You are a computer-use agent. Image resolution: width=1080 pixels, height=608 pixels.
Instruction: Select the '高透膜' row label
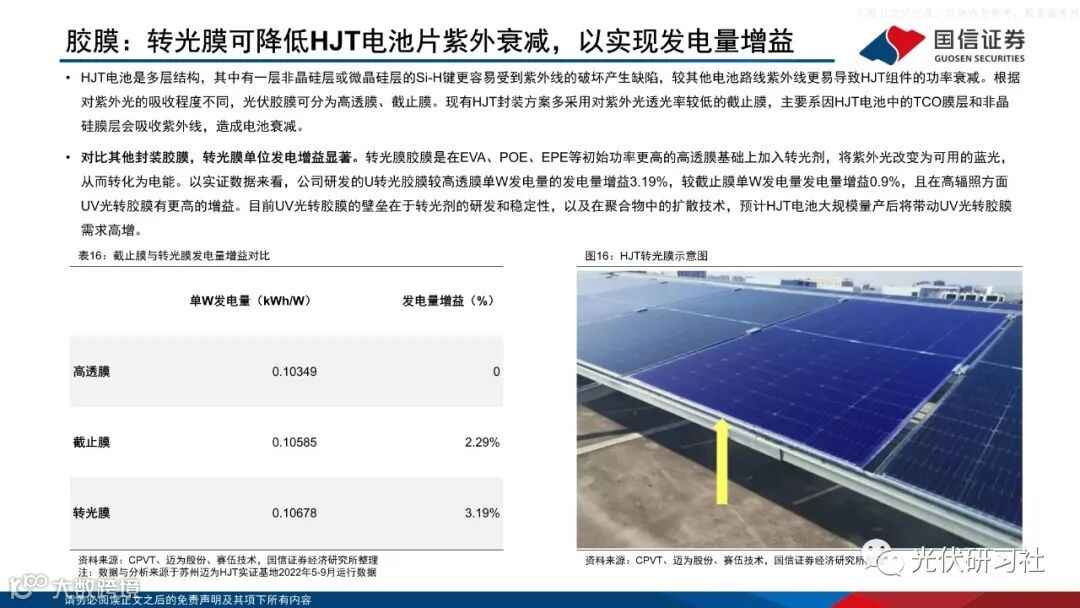[x=92, y=372]
